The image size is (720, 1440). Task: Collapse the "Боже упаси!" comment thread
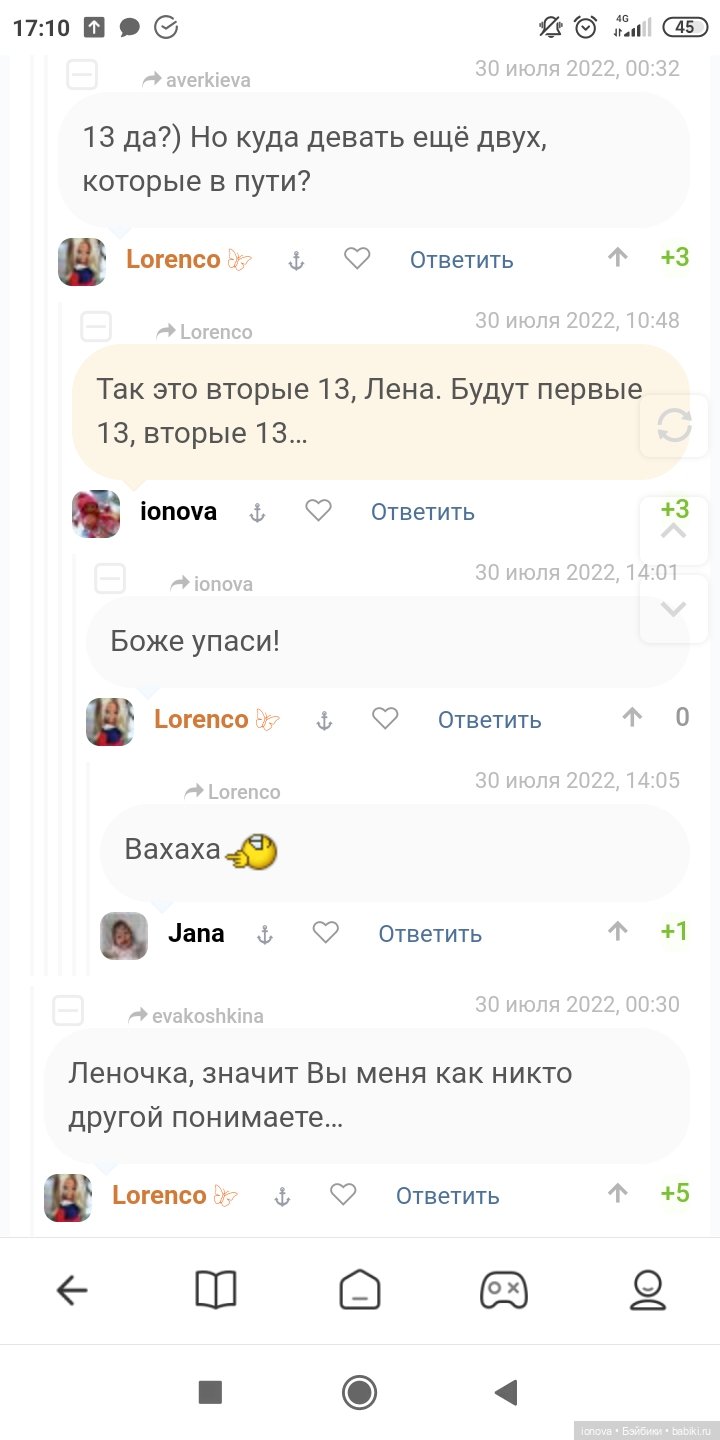tap(110, 578)
